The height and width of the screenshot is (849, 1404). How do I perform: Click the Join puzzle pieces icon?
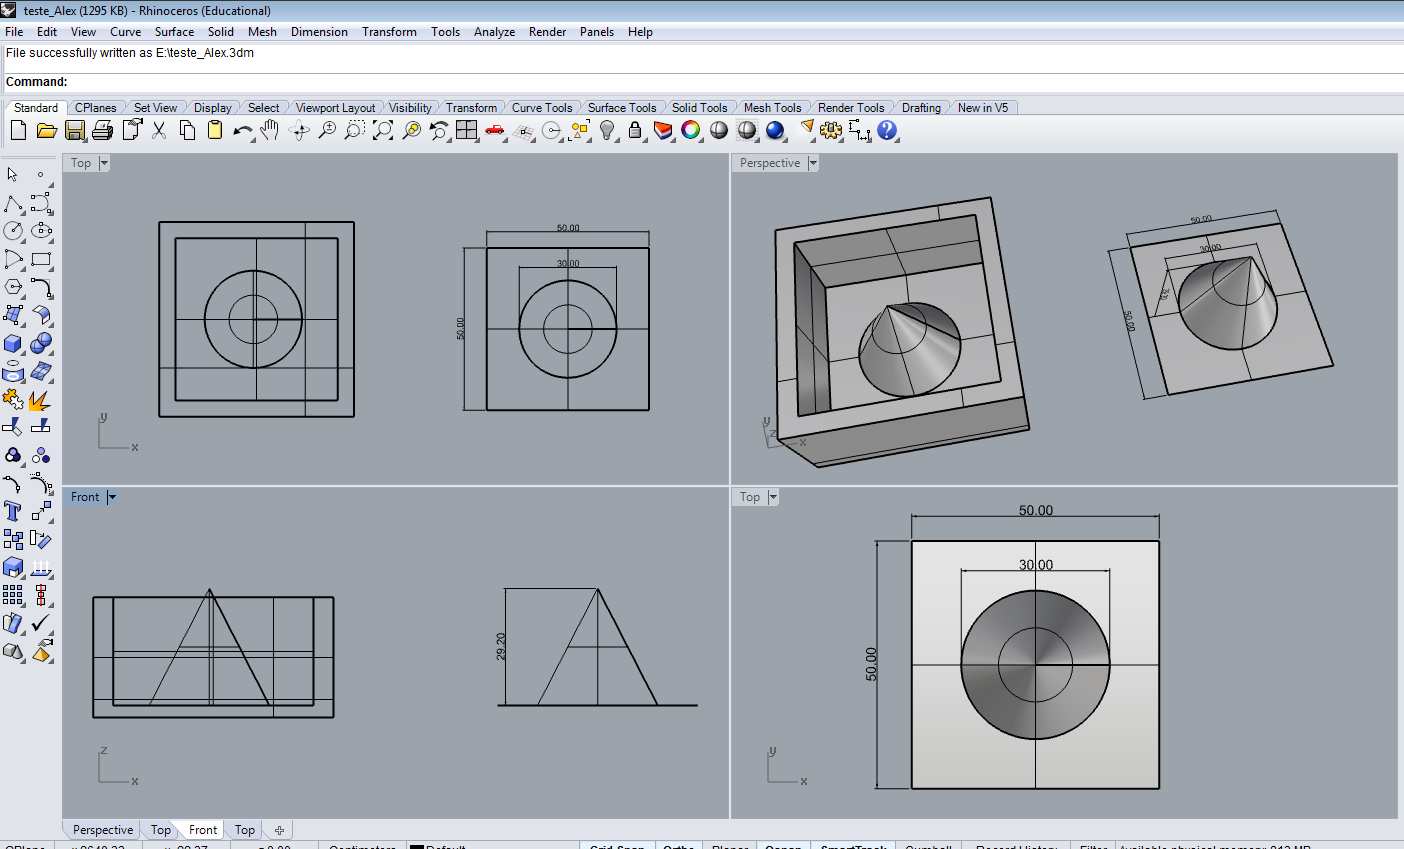[13, 400]
